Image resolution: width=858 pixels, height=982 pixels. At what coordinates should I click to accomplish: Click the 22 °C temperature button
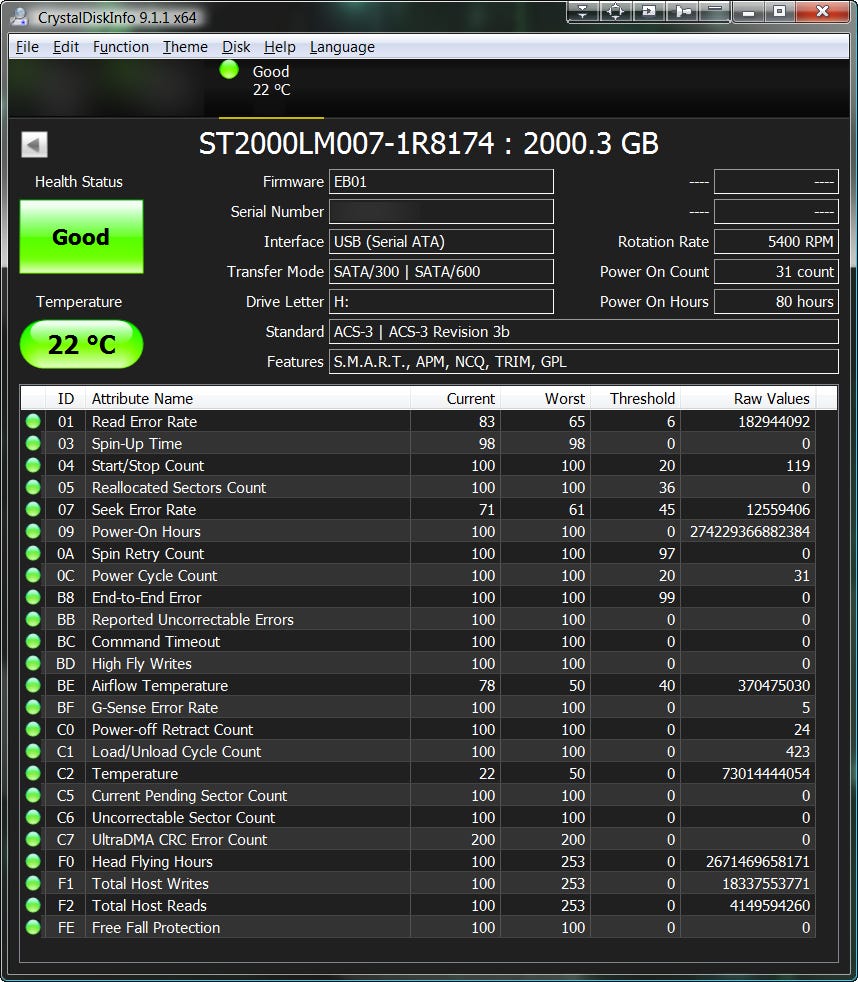(x=81, y=345)
